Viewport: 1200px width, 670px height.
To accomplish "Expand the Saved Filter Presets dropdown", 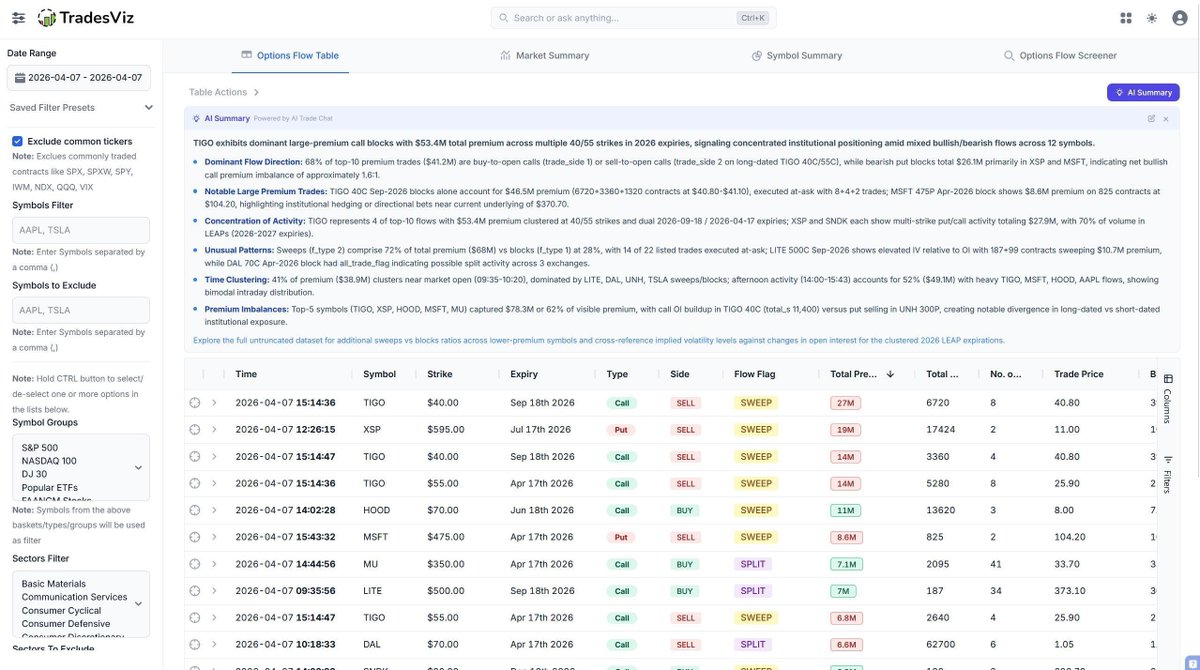I will click(x=149, y=107).
